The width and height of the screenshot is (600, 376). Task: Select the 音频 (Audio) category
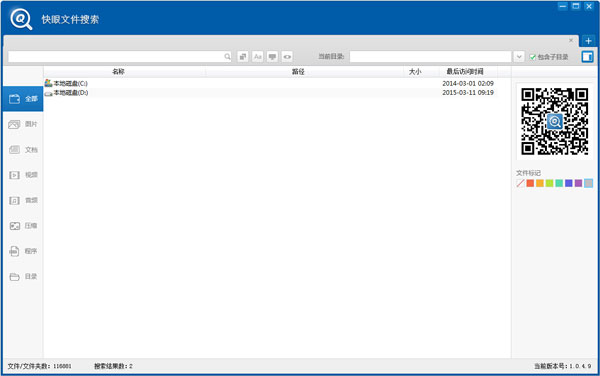pos(23,200)
